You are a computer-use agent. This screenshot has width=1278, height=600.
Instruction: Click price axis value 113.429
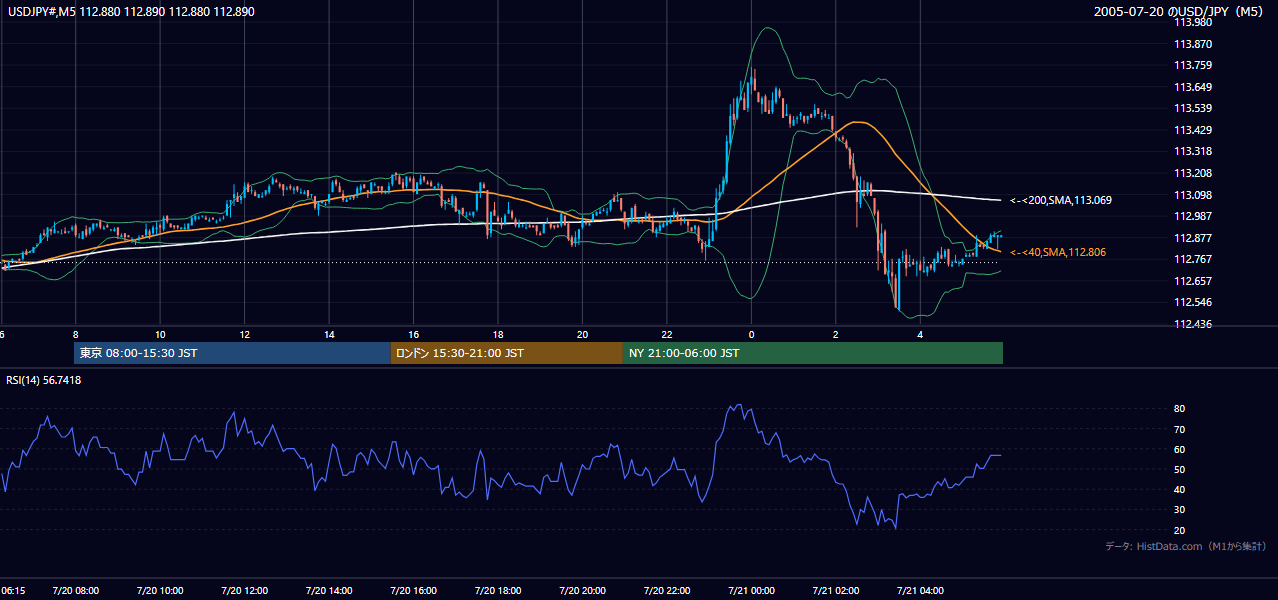1193,130
